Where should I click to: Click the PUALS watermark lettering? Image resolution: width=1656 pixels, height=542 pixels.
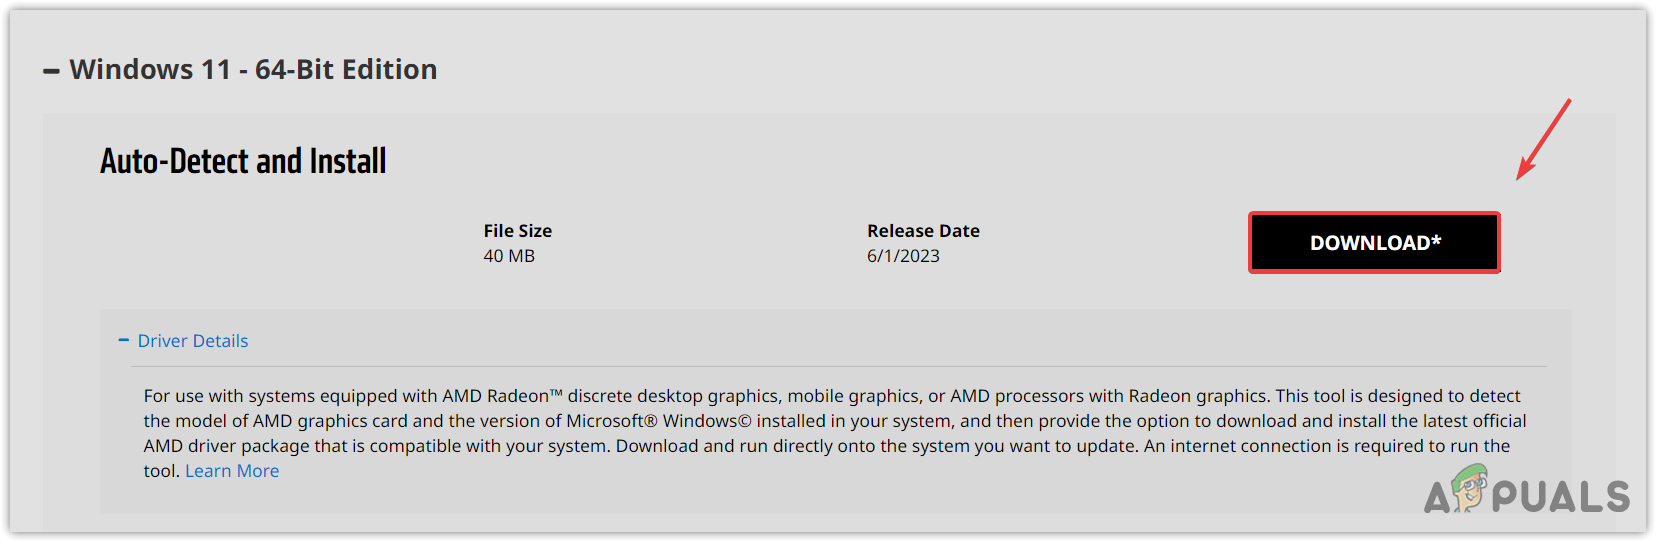[1560, 497]
